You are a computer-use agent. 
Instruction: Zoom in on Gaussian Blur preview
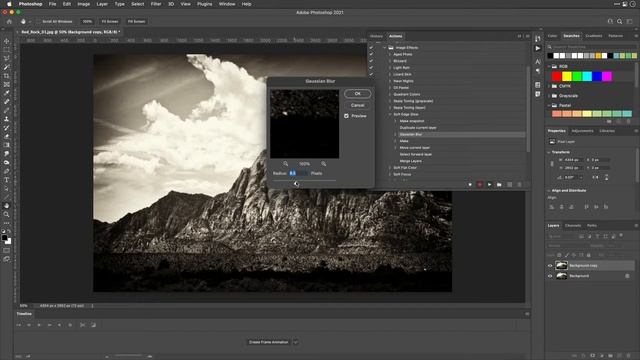pyautogui.click(x=324, y=164)
